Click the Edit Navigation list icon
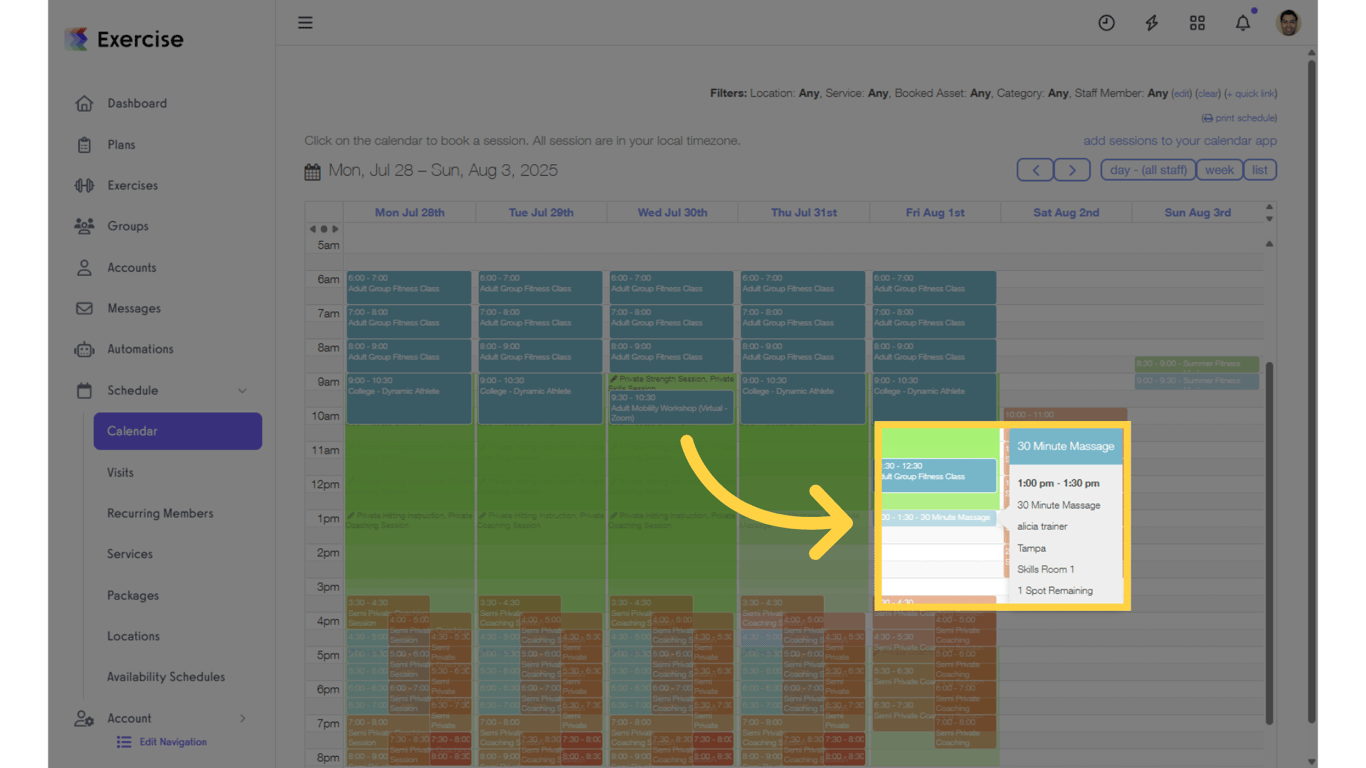 124,742
